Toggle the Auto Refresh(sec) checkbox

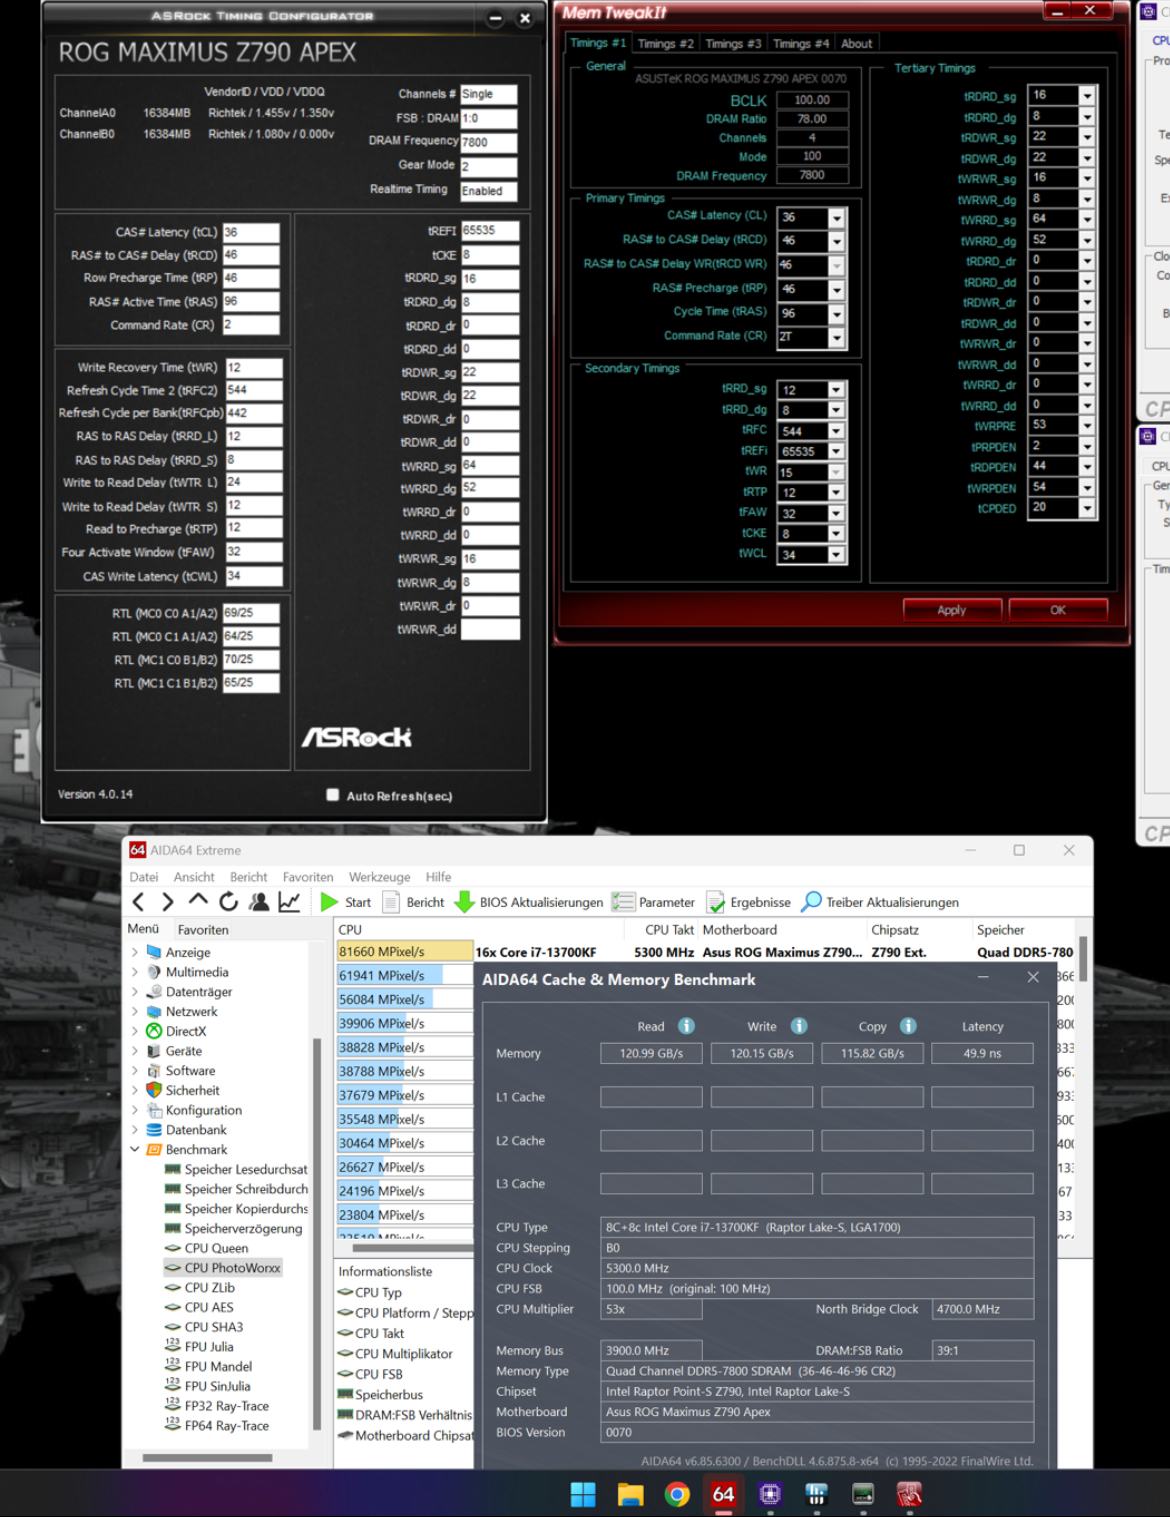(333, 795)
